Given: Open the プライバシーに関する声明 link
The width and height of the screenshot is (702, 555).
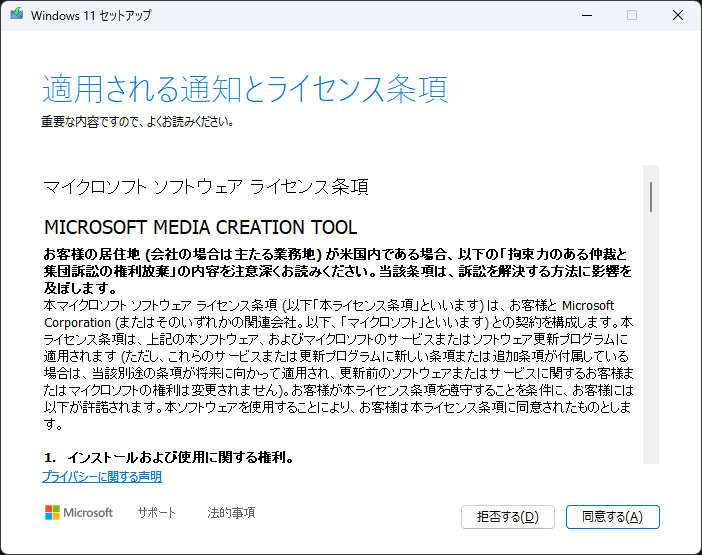Looking at the screenshot, I should 102,477.
